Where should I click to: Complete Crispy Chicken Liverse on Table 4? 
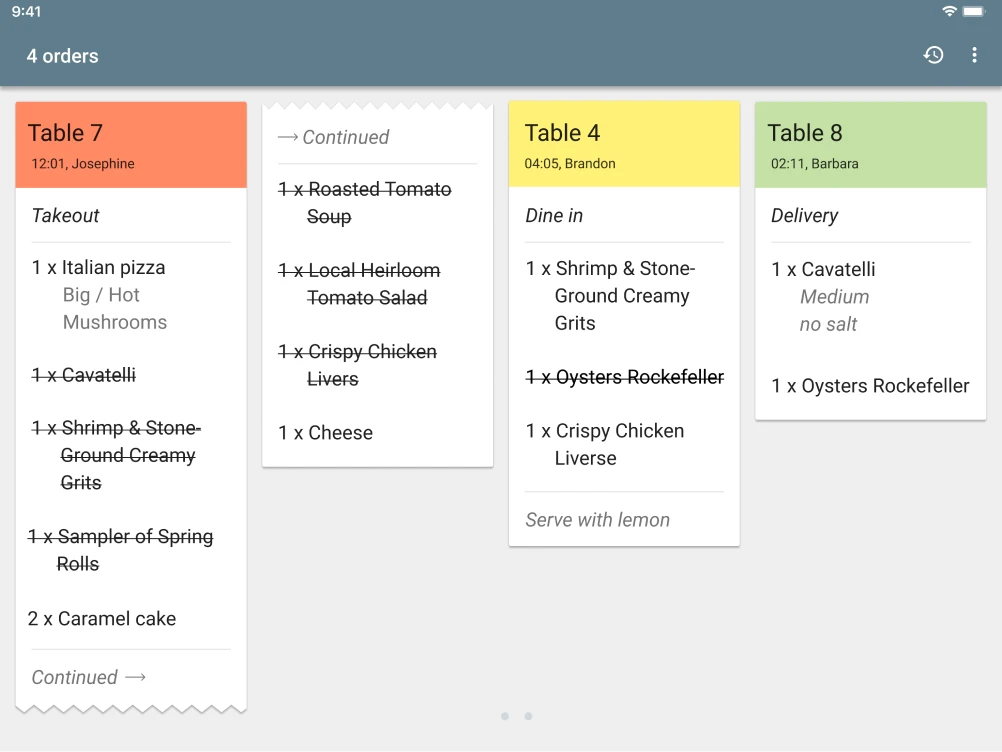606,445
